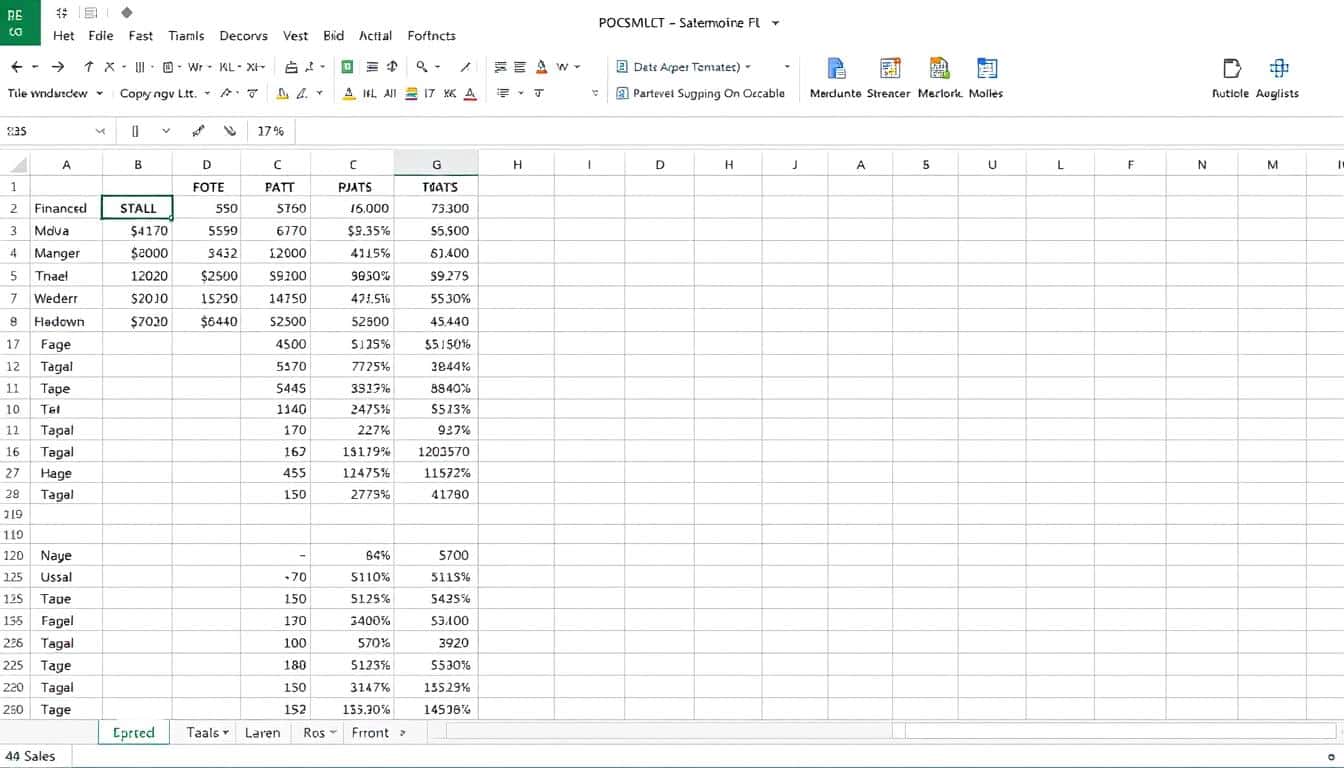Viewport: 1344px width, 768px height.
Task: Open the Actlal menu
Action: pyautogui.click(x=375, y=35)
